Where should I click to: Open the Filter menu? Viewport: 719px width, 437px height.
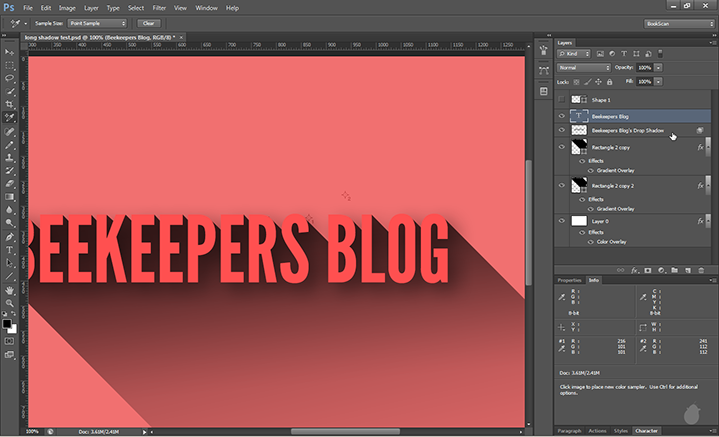[x=159, y=7]
